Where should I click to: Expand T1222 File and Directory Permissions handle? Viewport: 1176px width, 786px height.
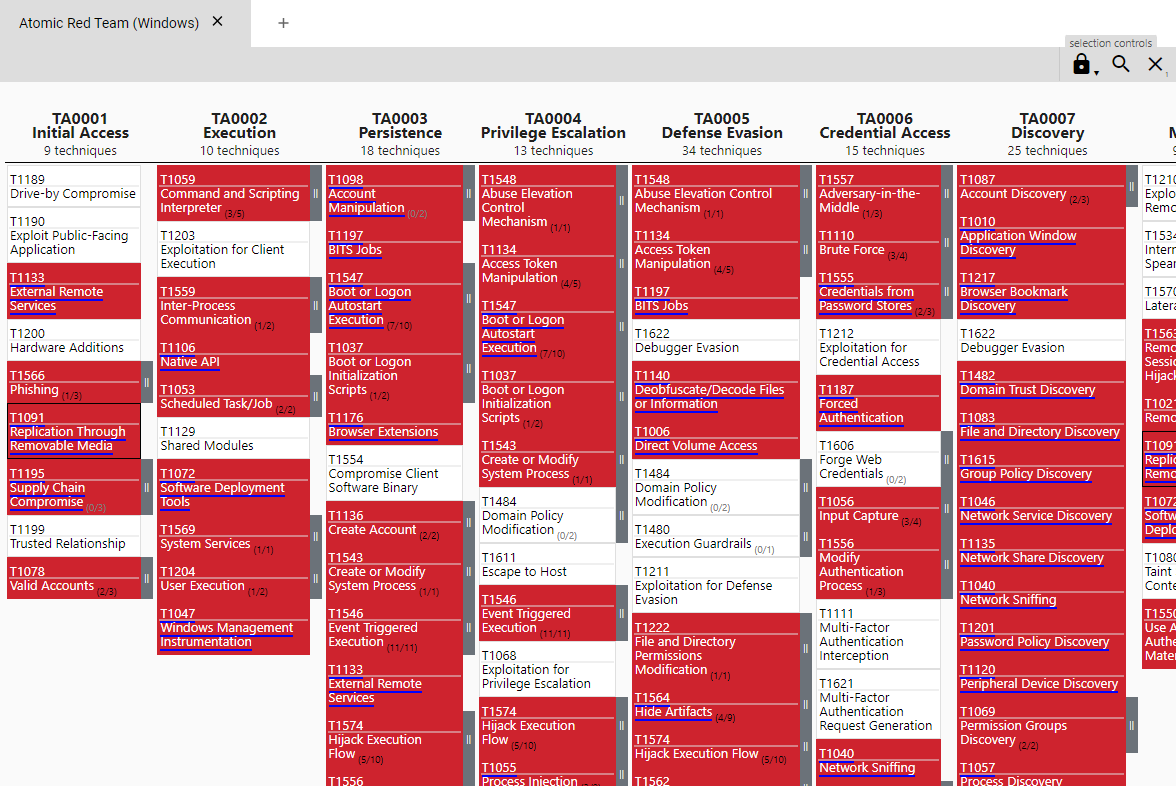tap(806, 649)
